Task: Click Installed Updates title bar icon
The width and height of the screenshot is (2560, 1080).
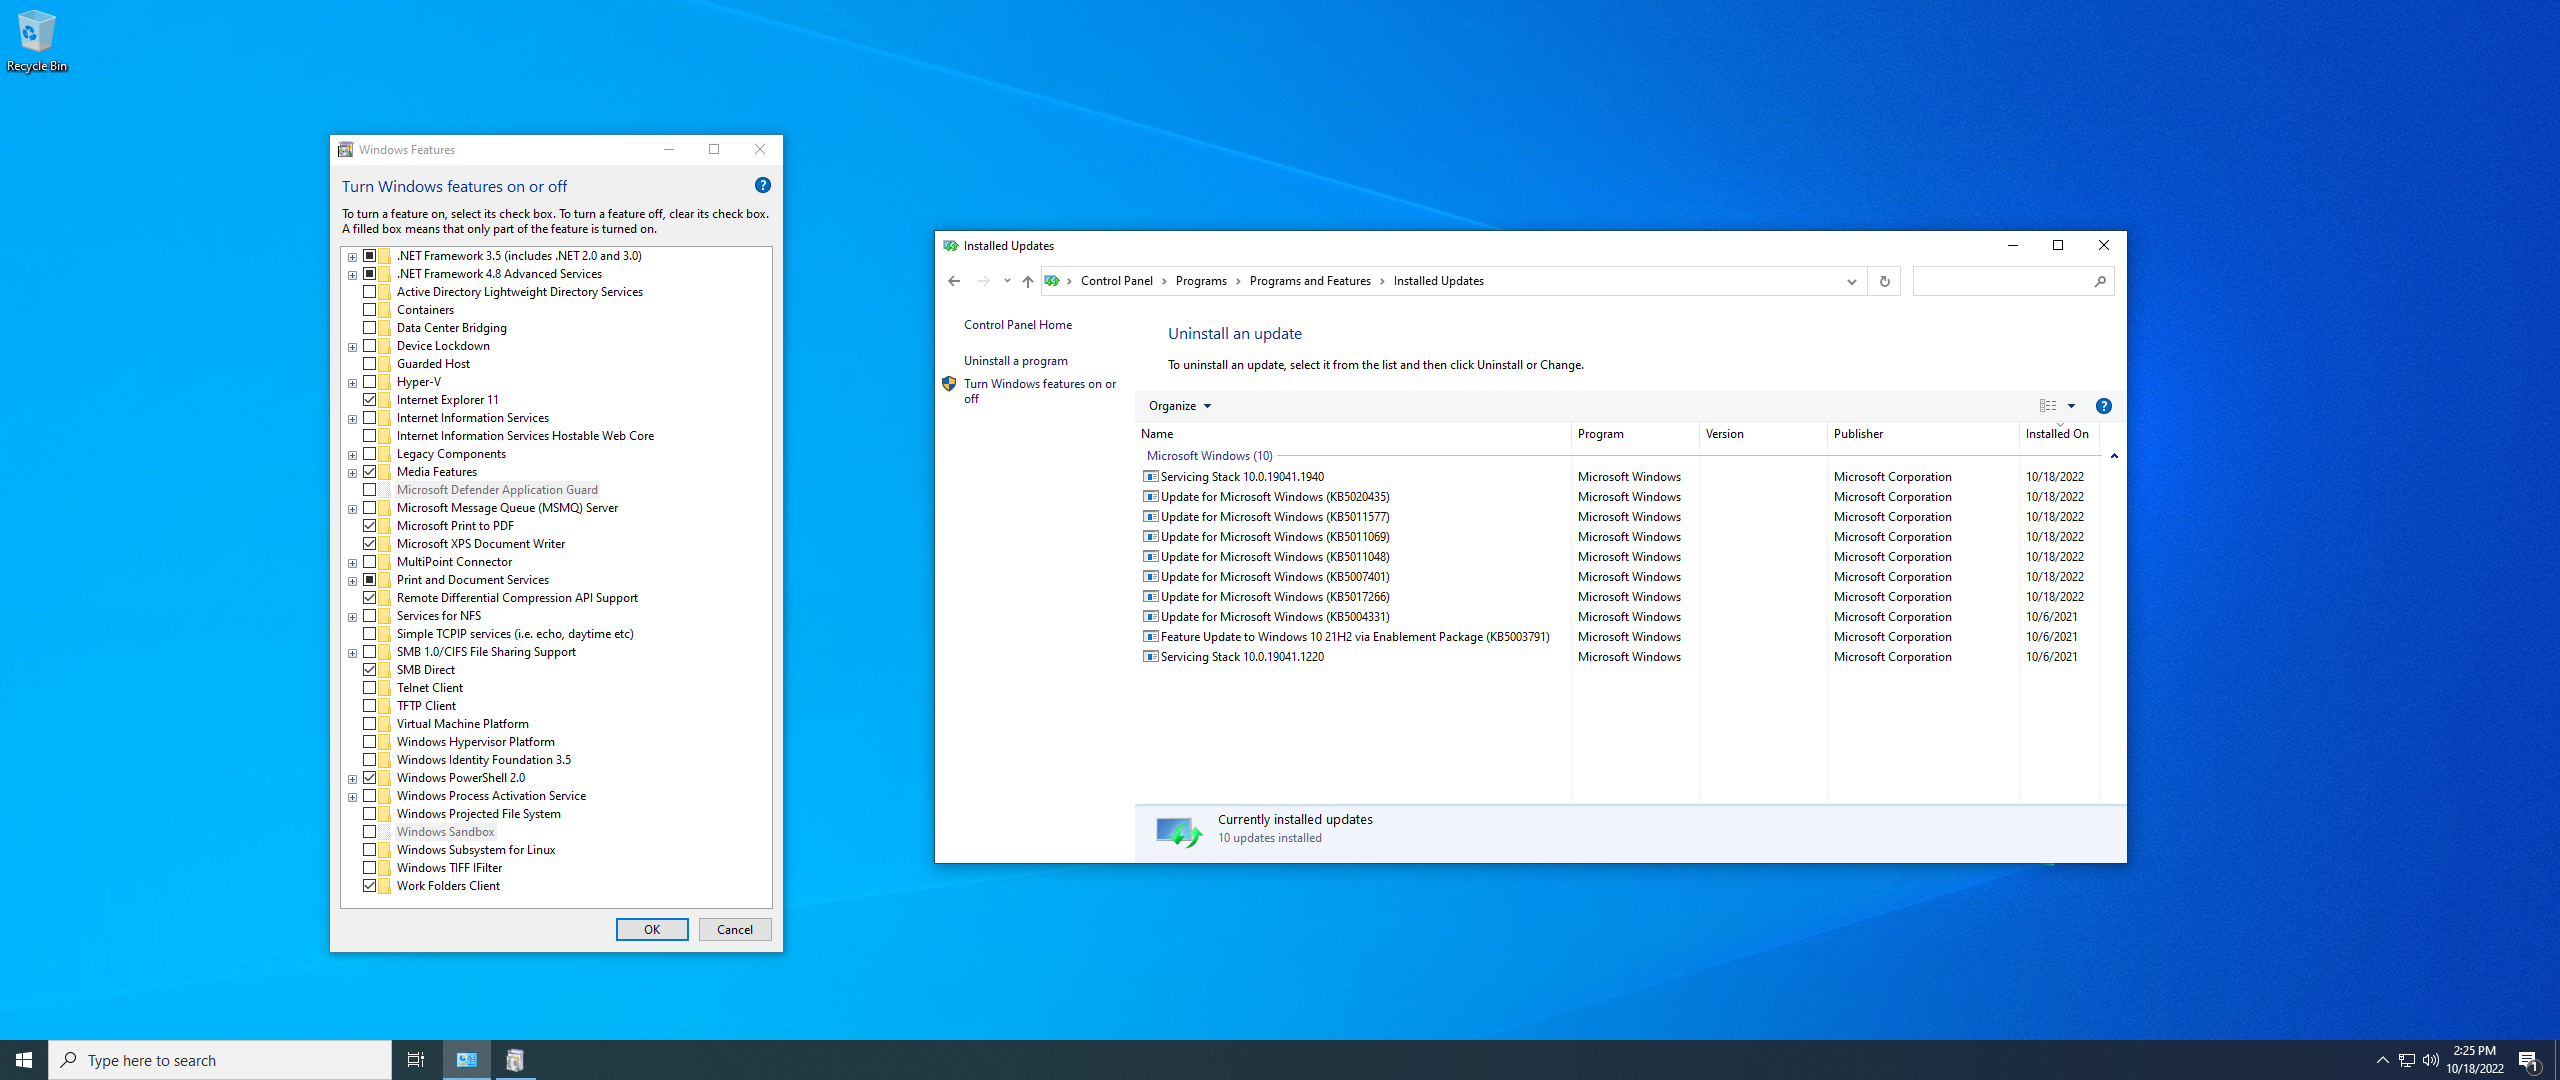Action: point(950,246)
